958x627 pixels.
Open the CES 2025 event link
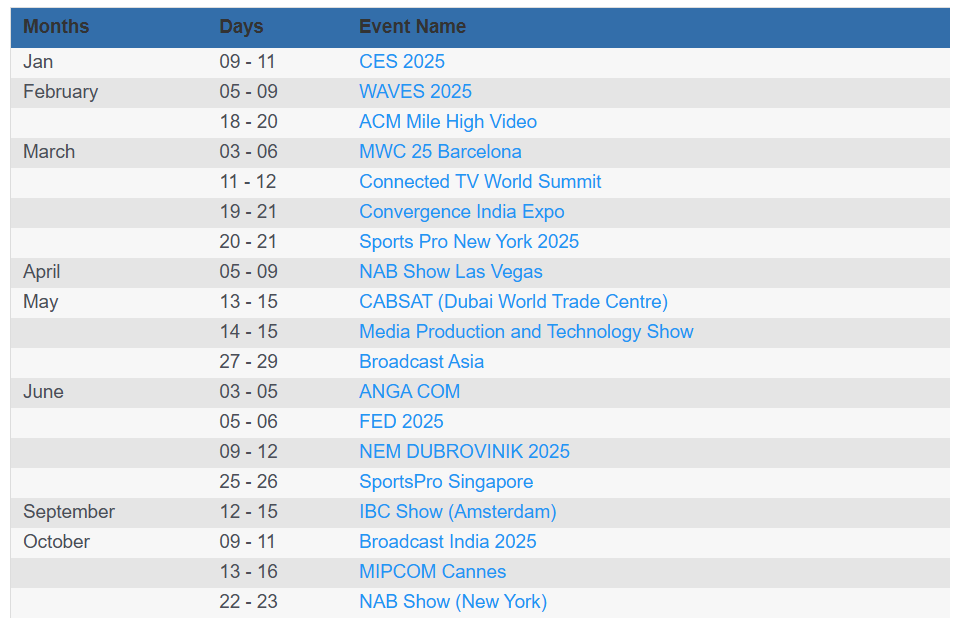[x=401, y=62]
